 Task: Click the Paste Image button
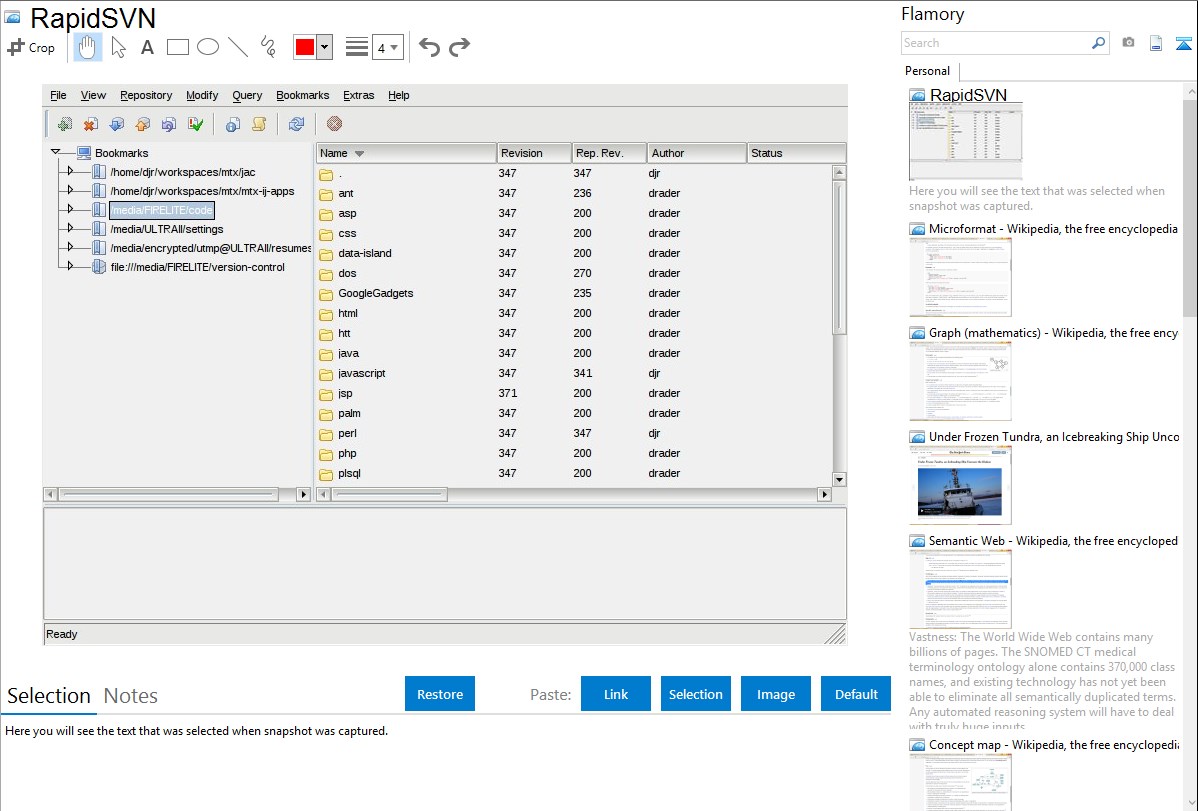[775, 694]
